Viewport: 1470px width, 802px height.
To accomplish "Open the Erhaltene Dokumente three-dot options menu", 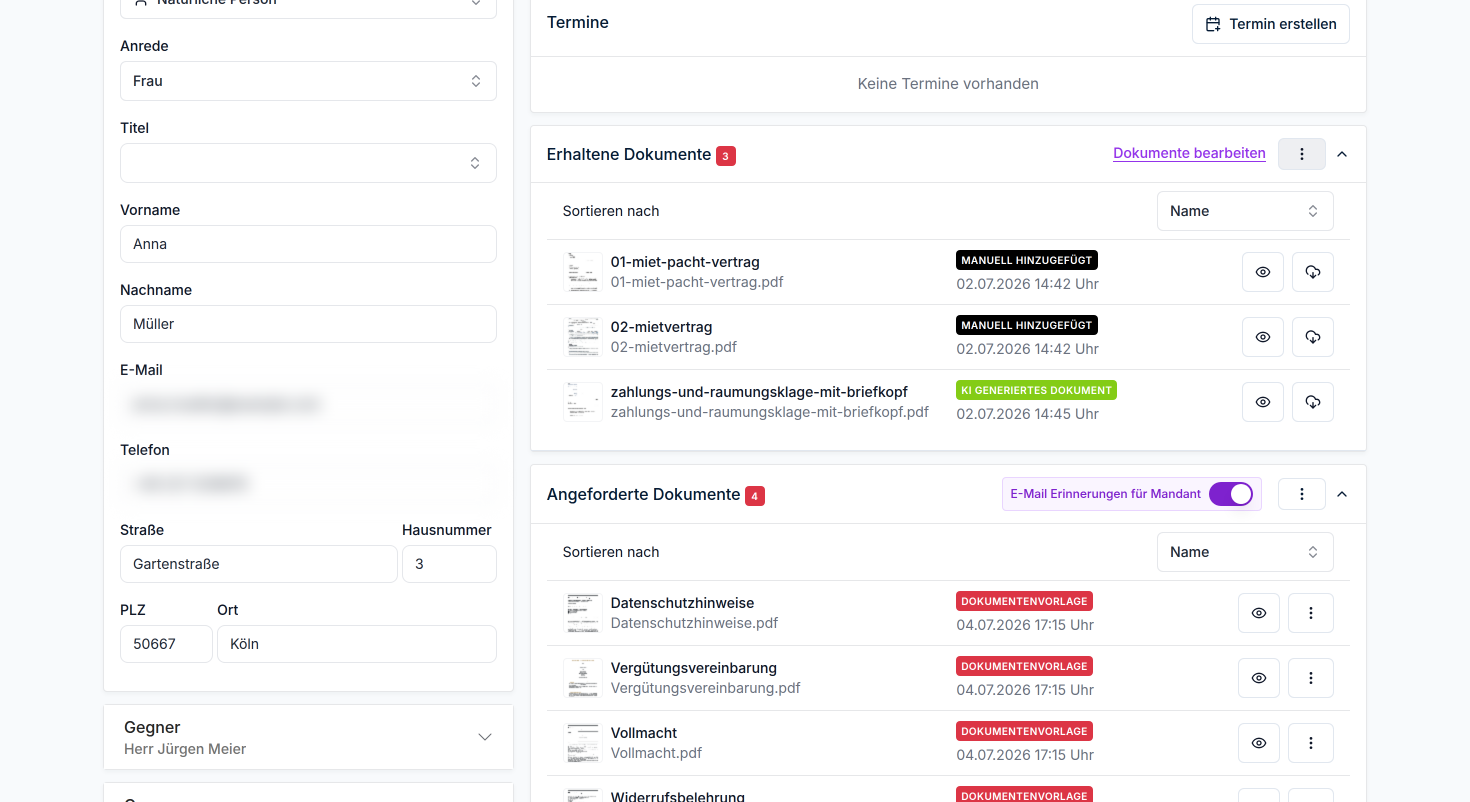I will click(x=1302, y=154).
